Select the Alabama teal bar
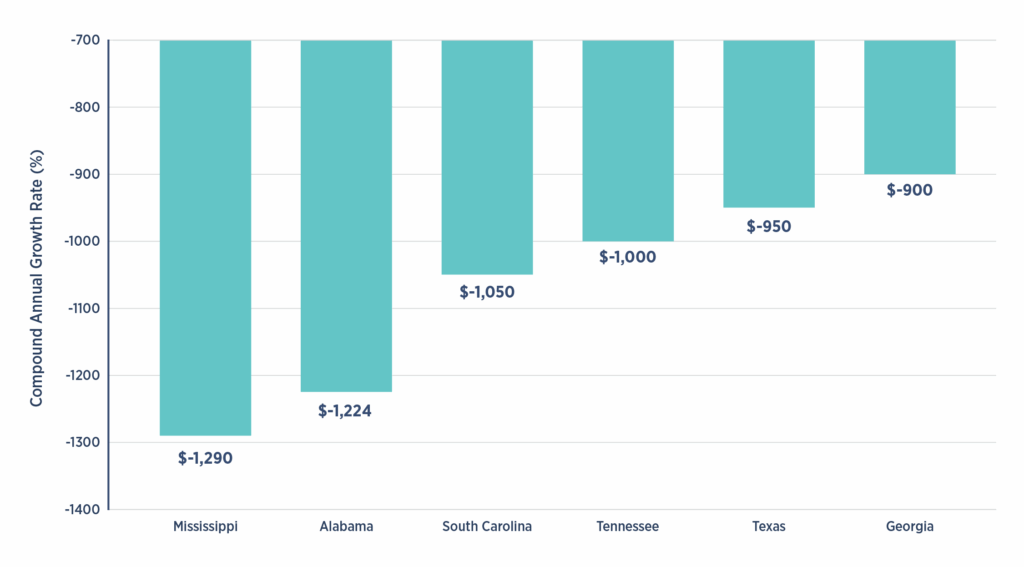 [346, 215]
